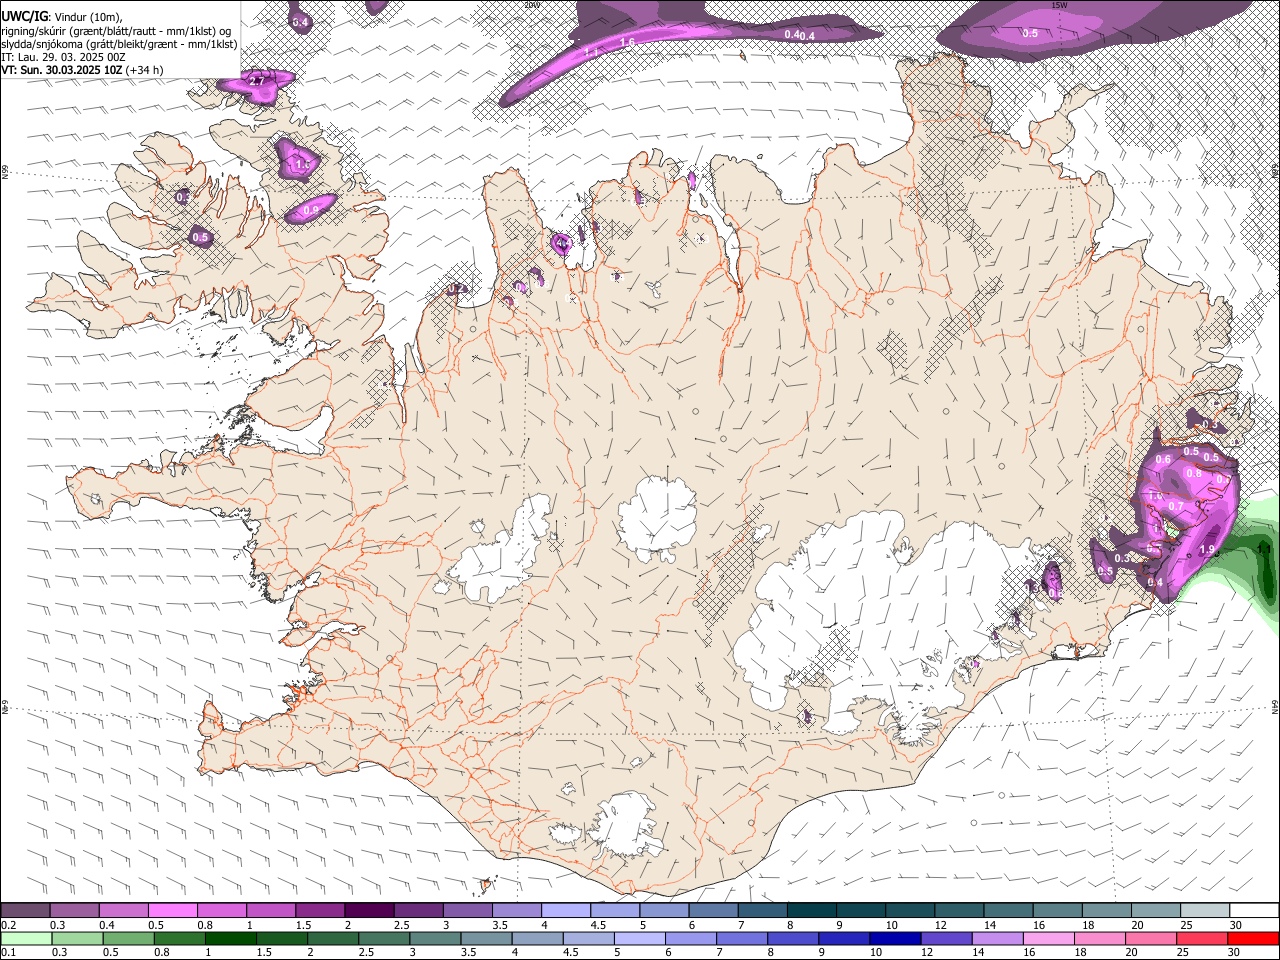Click the '0.2' value under the upper scale

point(9,925)
